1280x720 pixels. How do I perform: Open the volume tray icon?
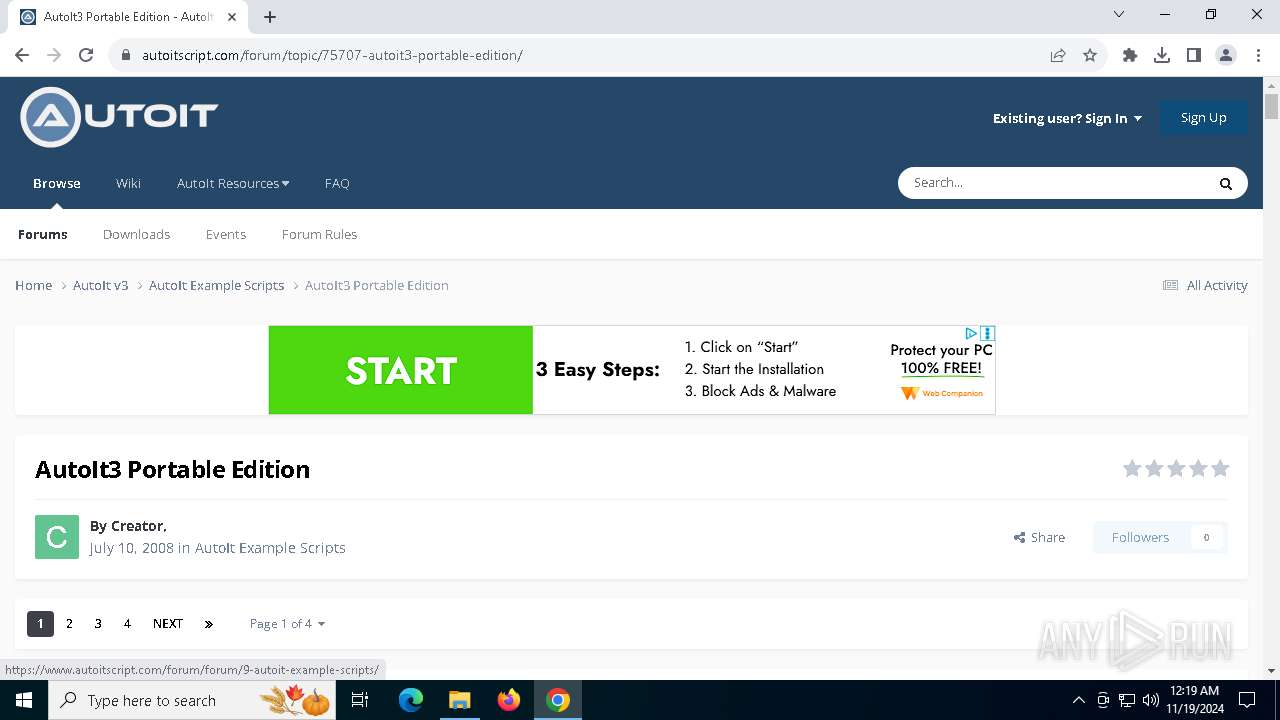point(1150,700)
